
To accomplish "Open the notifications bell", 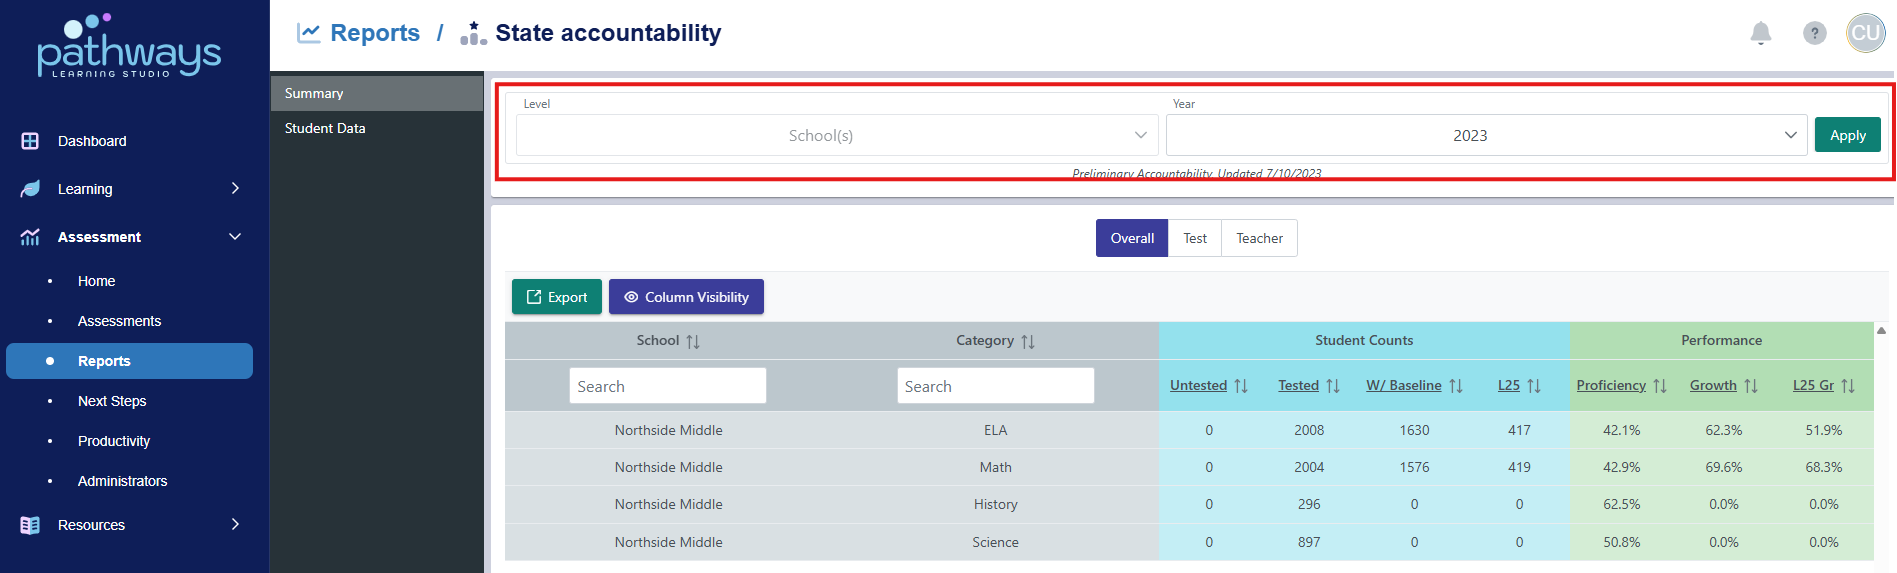I will coord(1761,33).
